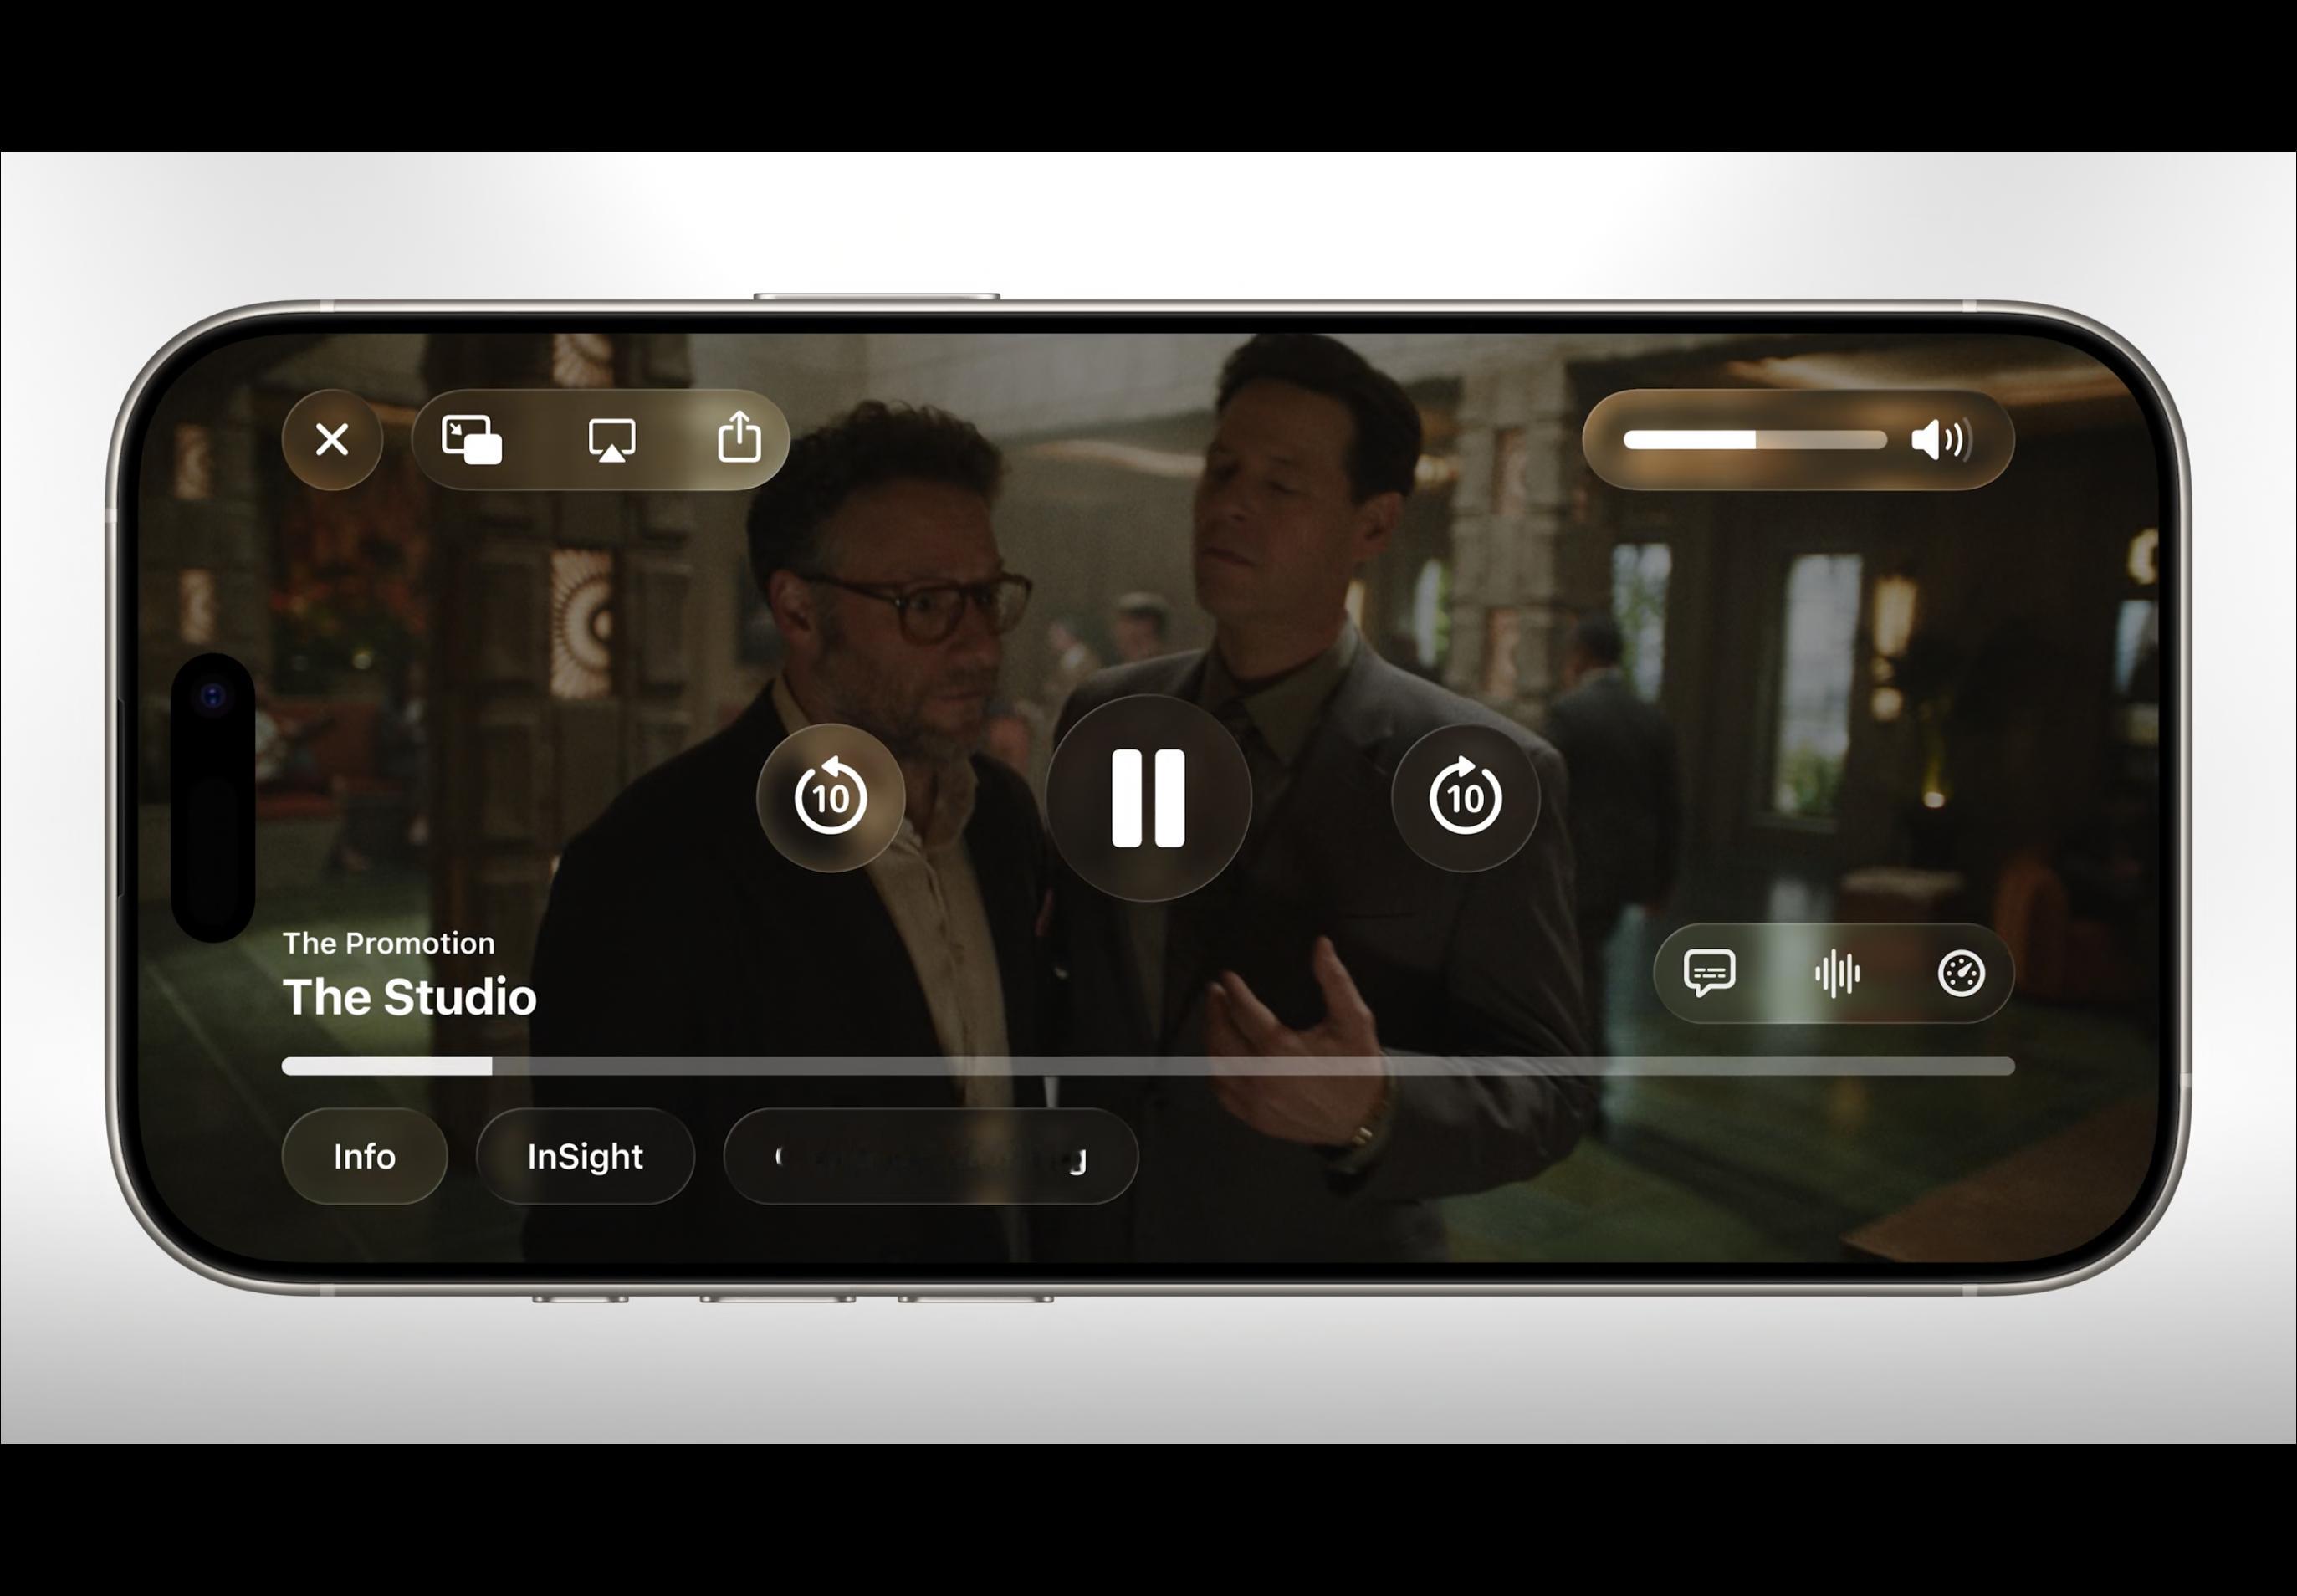
Task: Mute using the speaker icon
Action: click(1941, 440)
